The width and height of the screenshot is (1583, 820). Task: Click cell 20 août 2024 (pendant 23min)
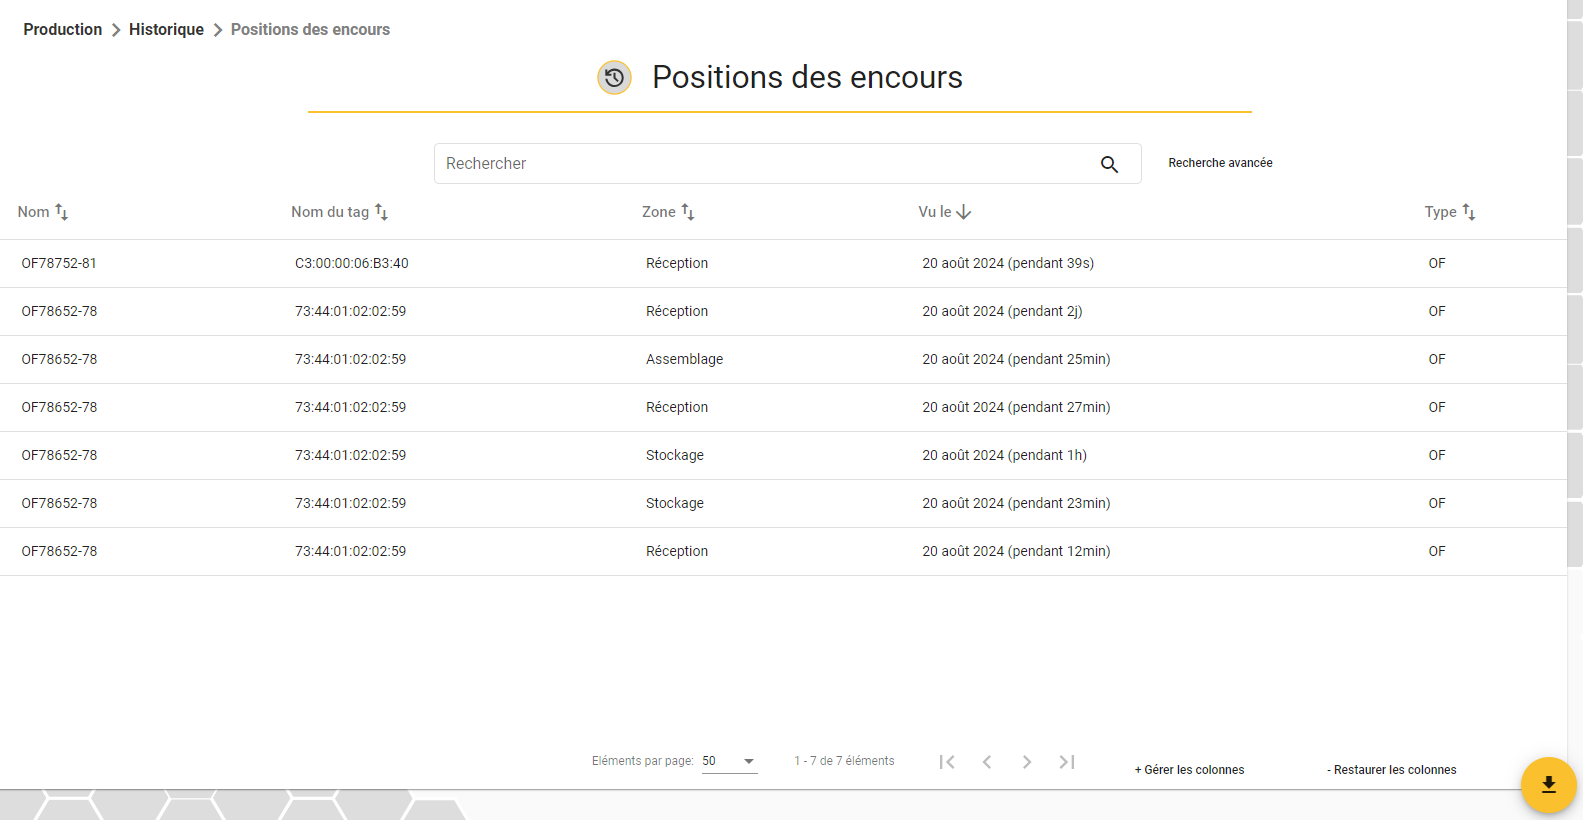tap(1016, 504)
